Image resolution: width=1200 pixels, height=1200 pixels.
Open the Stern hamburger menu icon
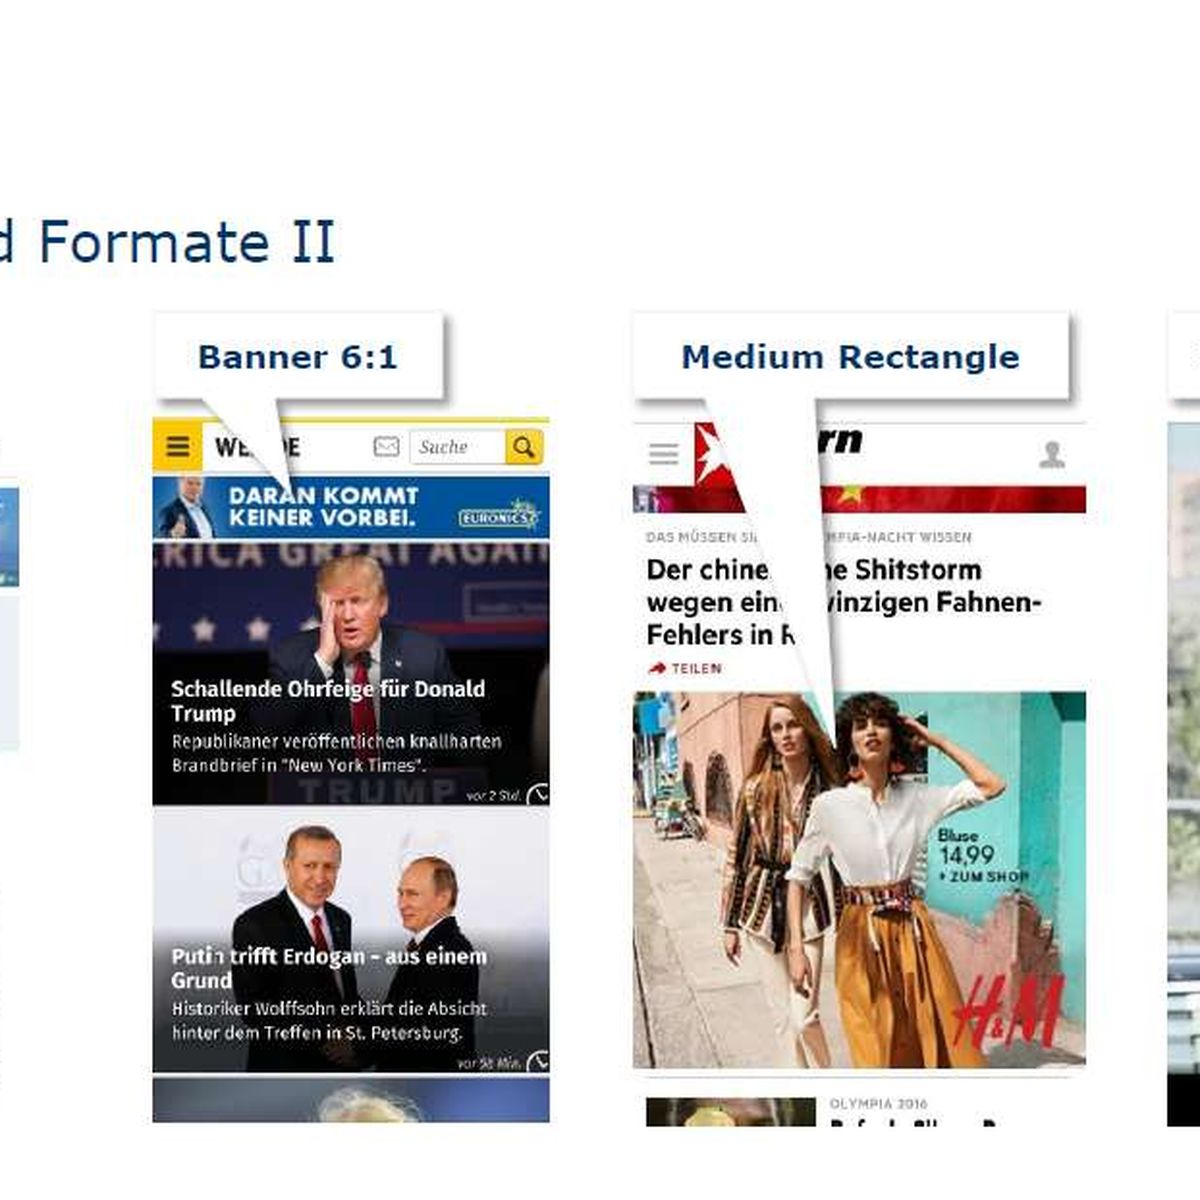tap(663, 454)
